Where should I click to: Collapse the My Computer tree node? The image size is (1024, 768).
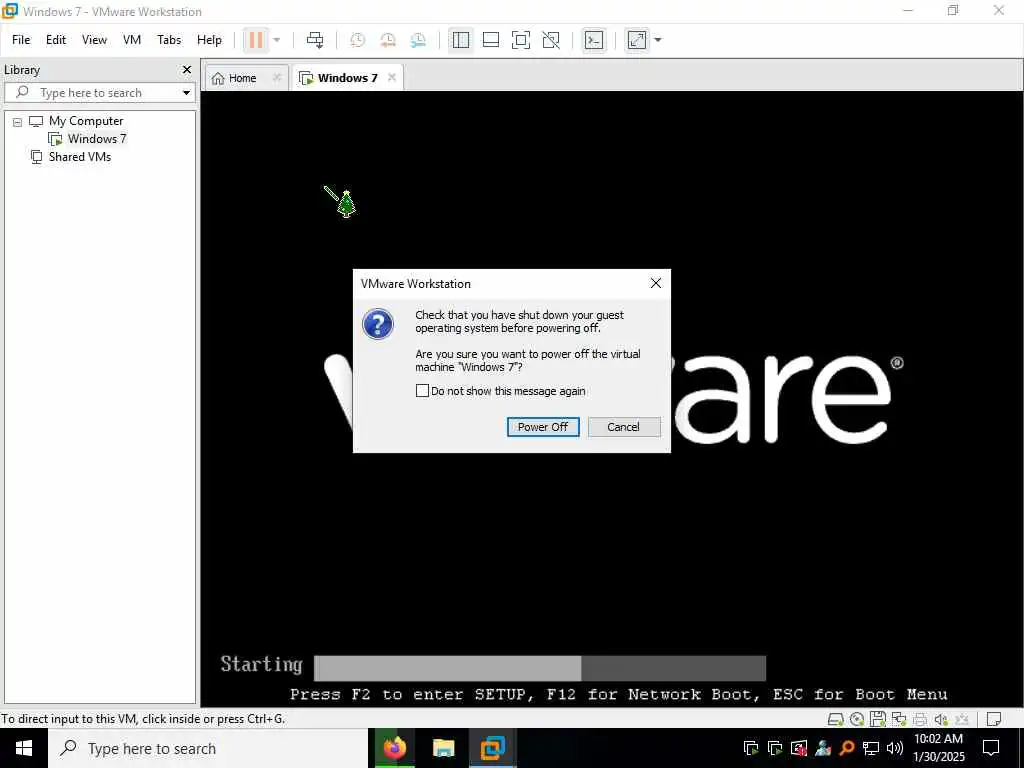click(x=18, y=121)
